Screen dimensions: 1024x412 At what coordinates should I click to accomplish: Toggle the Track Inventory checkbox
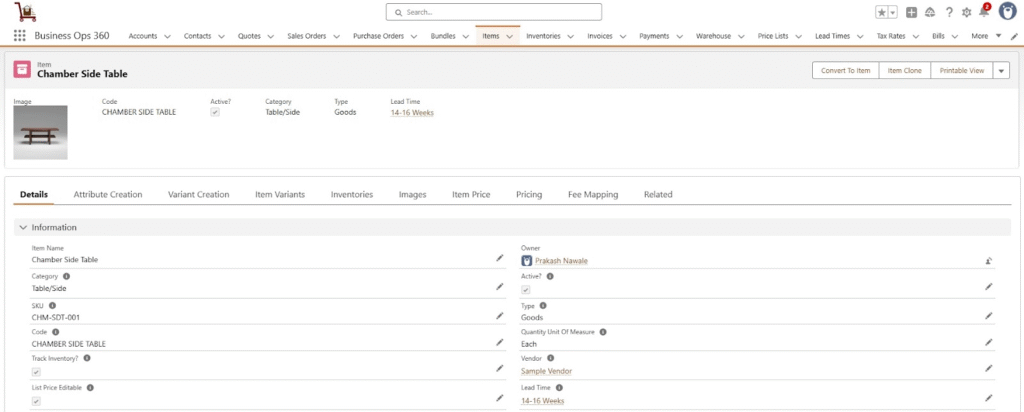pos(36,372)
